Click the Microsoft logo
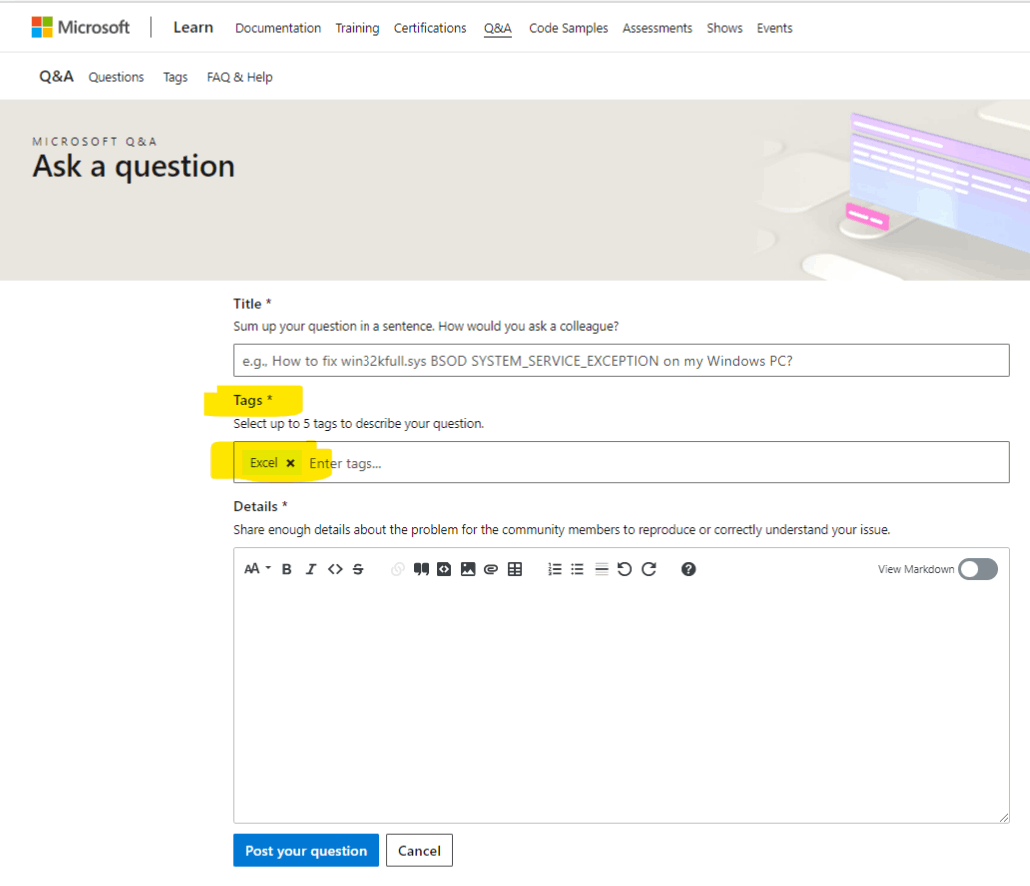Image resolution: width=1030 pixels, height=886 pixels. tap(80, 27)
